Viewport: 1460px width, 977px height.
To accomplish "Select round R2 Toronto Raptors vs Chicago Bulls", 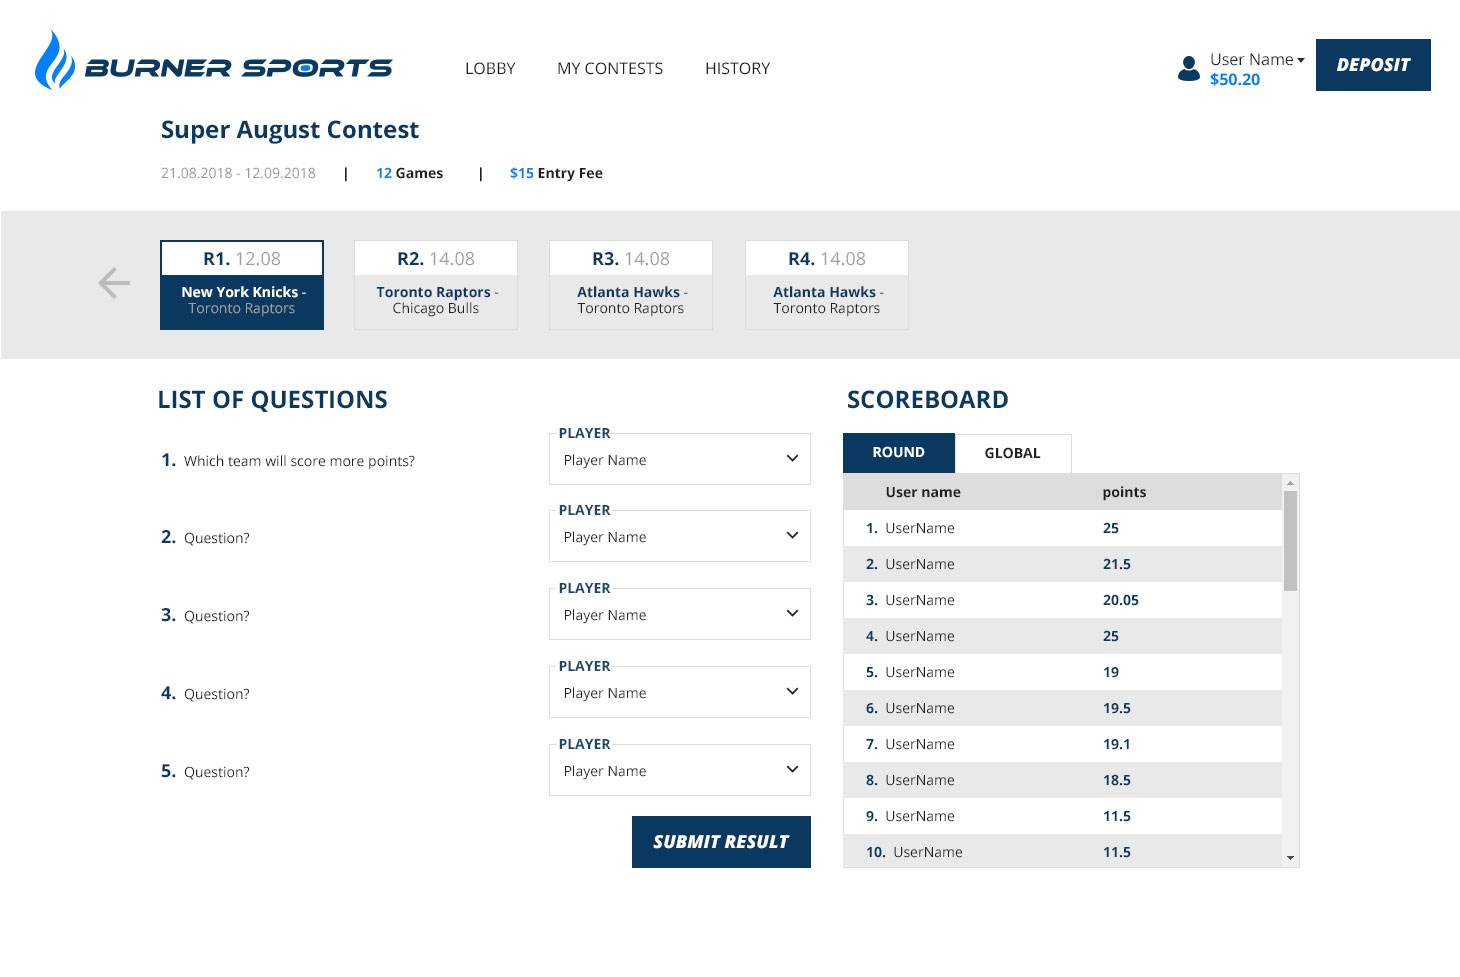I will coord(436,285).
